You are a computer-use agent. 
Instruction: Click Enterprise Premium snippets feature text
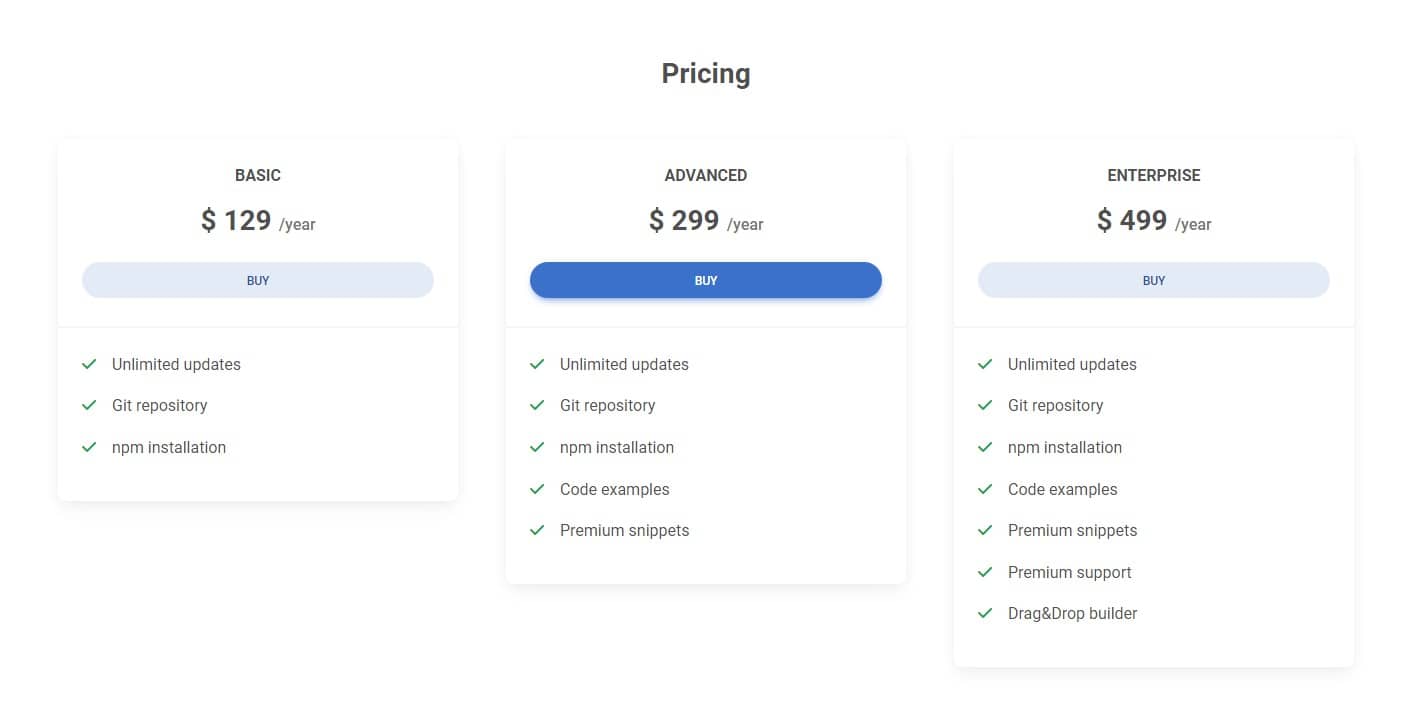1072,530
